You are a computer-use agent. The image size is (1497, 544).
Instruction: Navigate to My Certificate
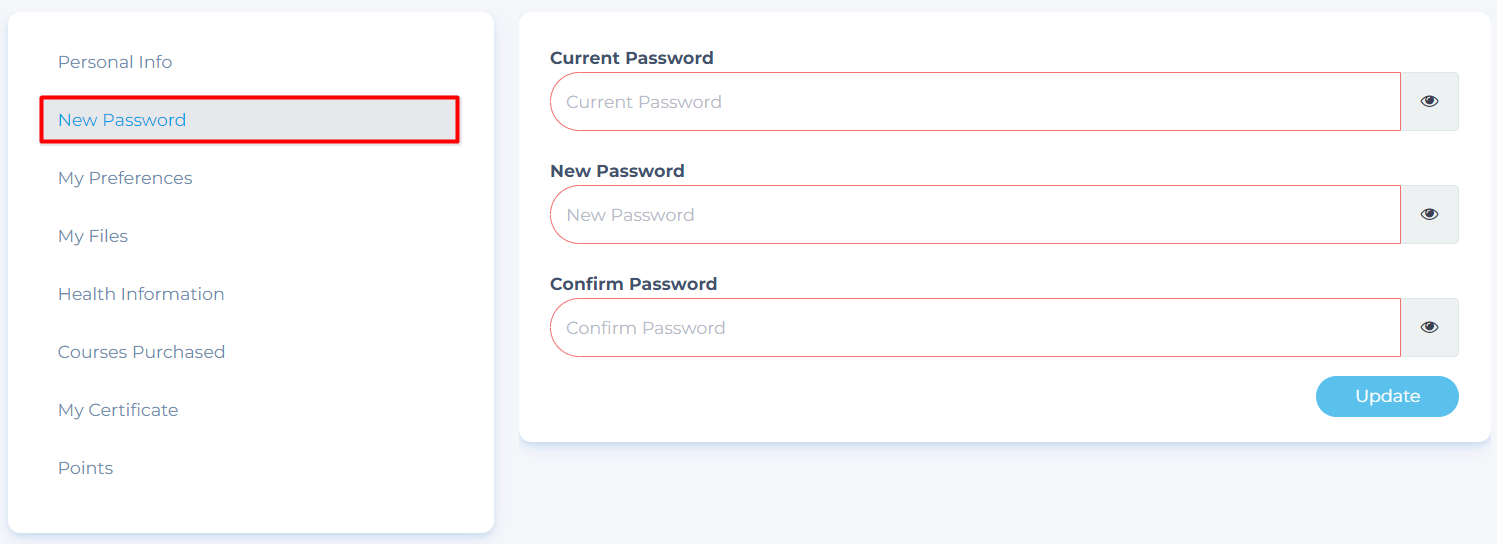(x=118, y=410)
